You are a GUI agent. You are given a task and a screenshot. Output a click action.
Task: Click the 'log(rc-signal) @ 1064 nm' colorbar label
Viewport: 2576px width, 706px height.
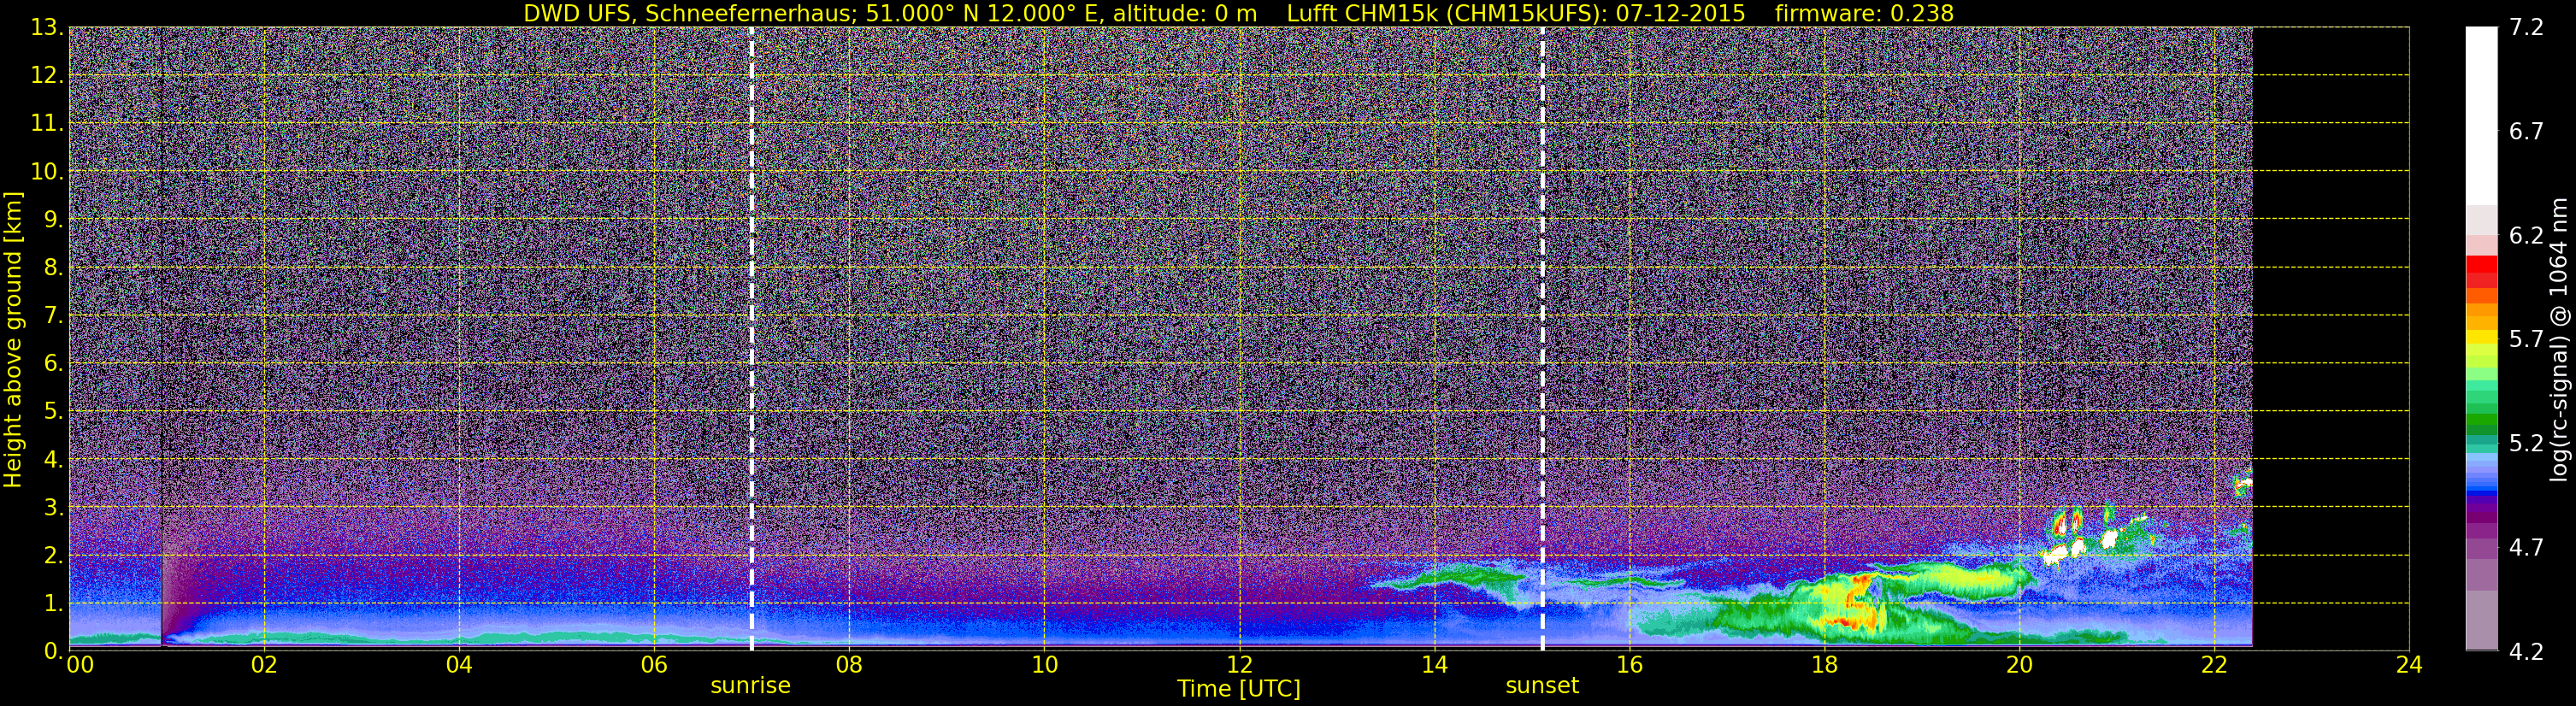[2557, 339]
